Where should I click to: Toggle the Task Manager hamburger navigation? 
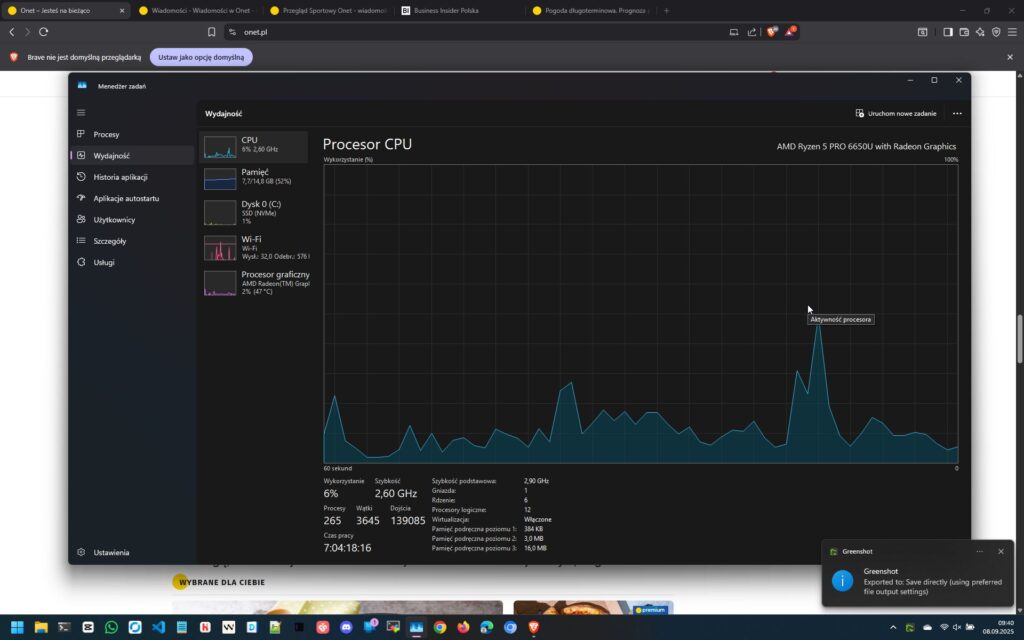[x=81, y=112]
